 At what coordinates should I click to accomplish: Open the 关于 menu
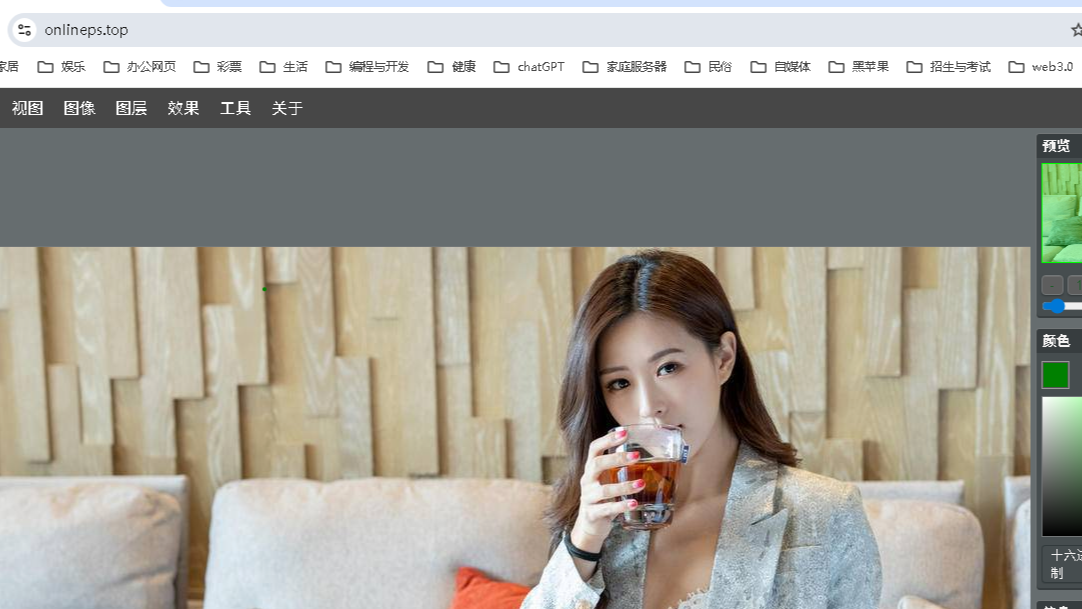287,108
